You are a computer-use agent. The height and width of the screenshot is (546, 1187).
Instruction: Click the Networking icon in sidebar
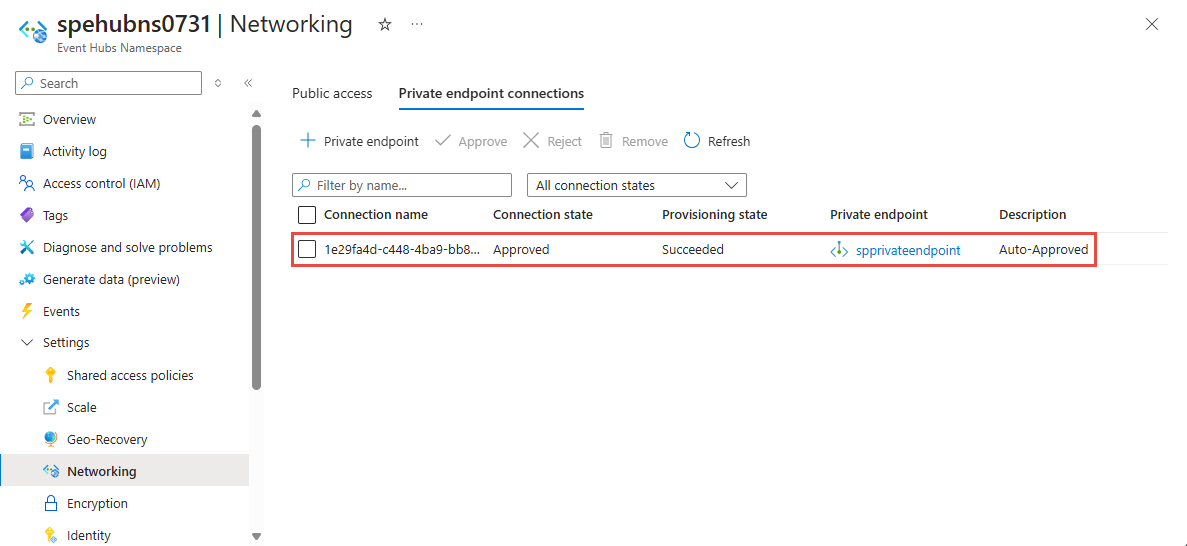pyautogui.click(x=51, y=471)
